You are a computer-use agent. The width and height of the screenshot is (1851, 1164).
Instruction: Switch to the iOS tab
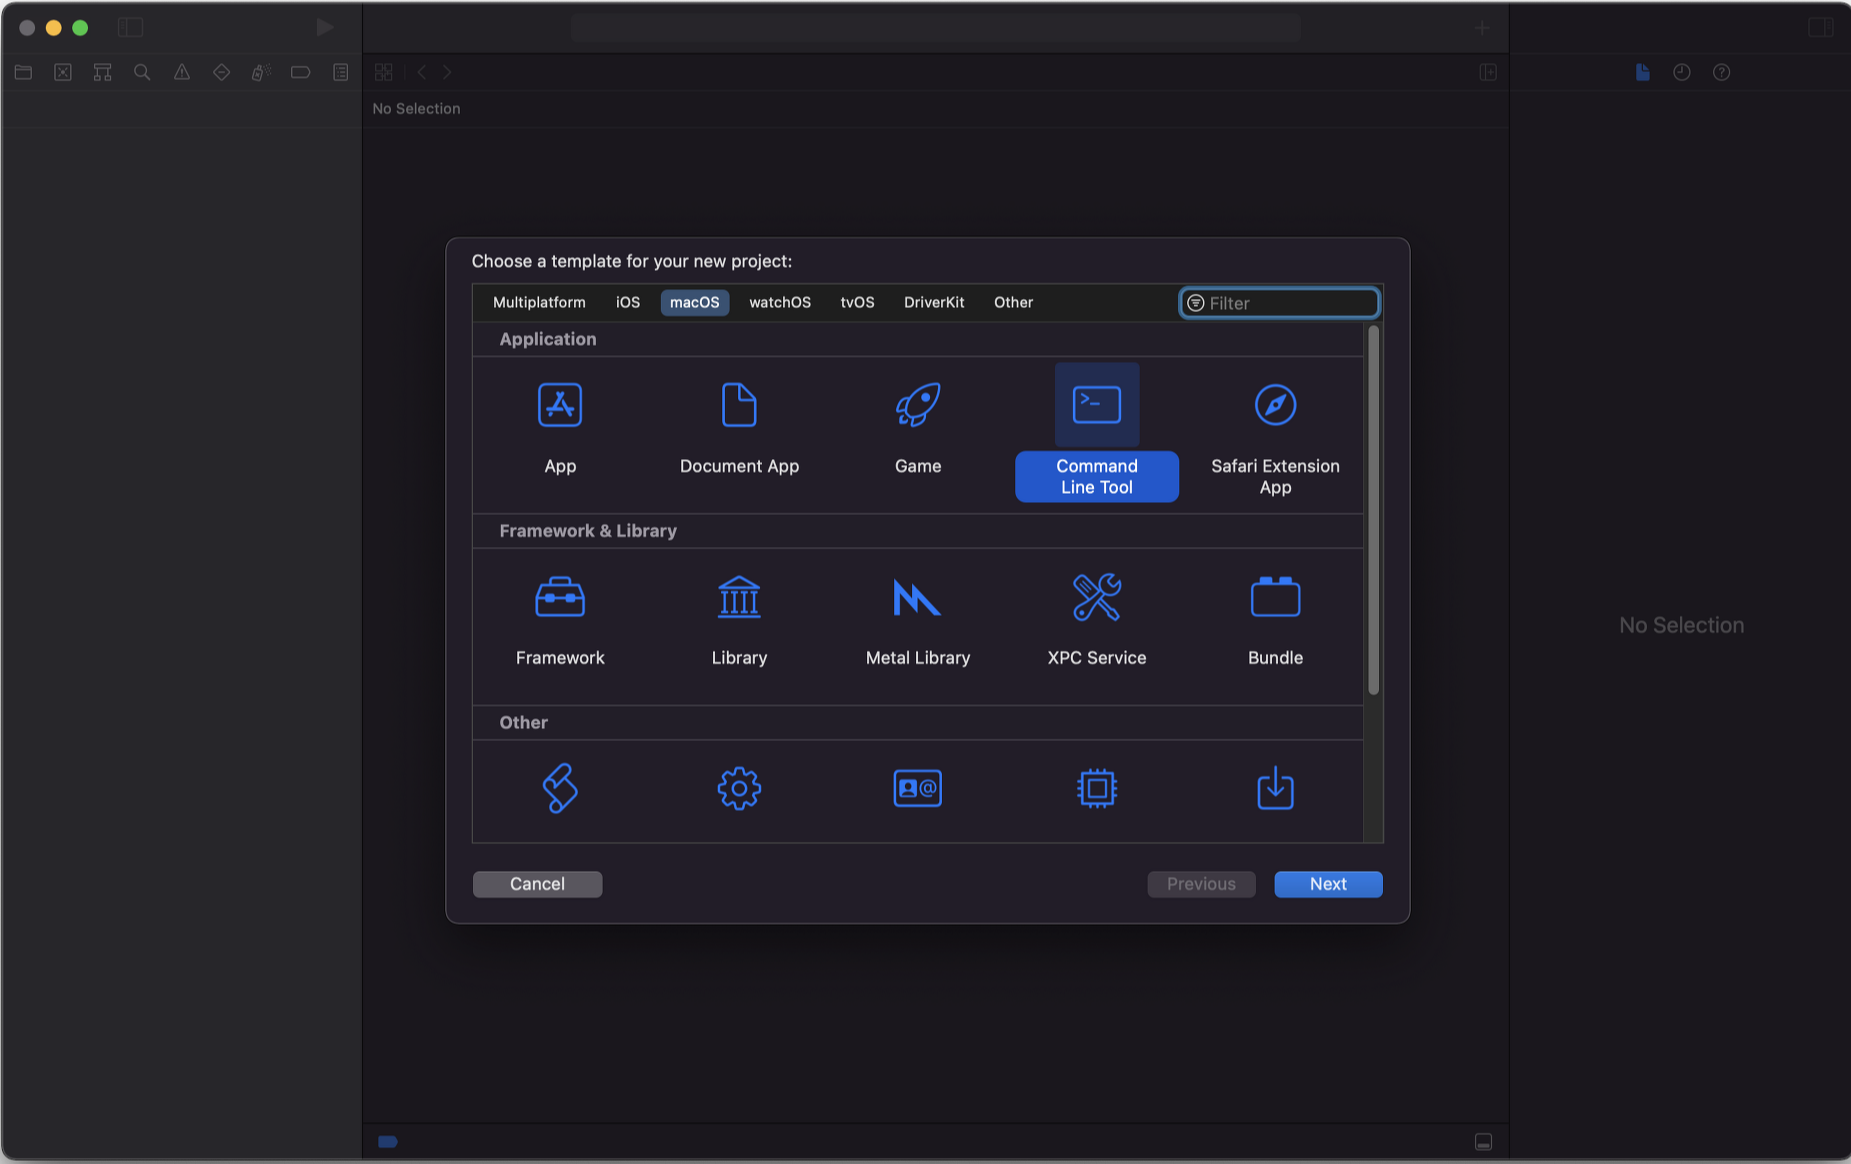point(628,302)
